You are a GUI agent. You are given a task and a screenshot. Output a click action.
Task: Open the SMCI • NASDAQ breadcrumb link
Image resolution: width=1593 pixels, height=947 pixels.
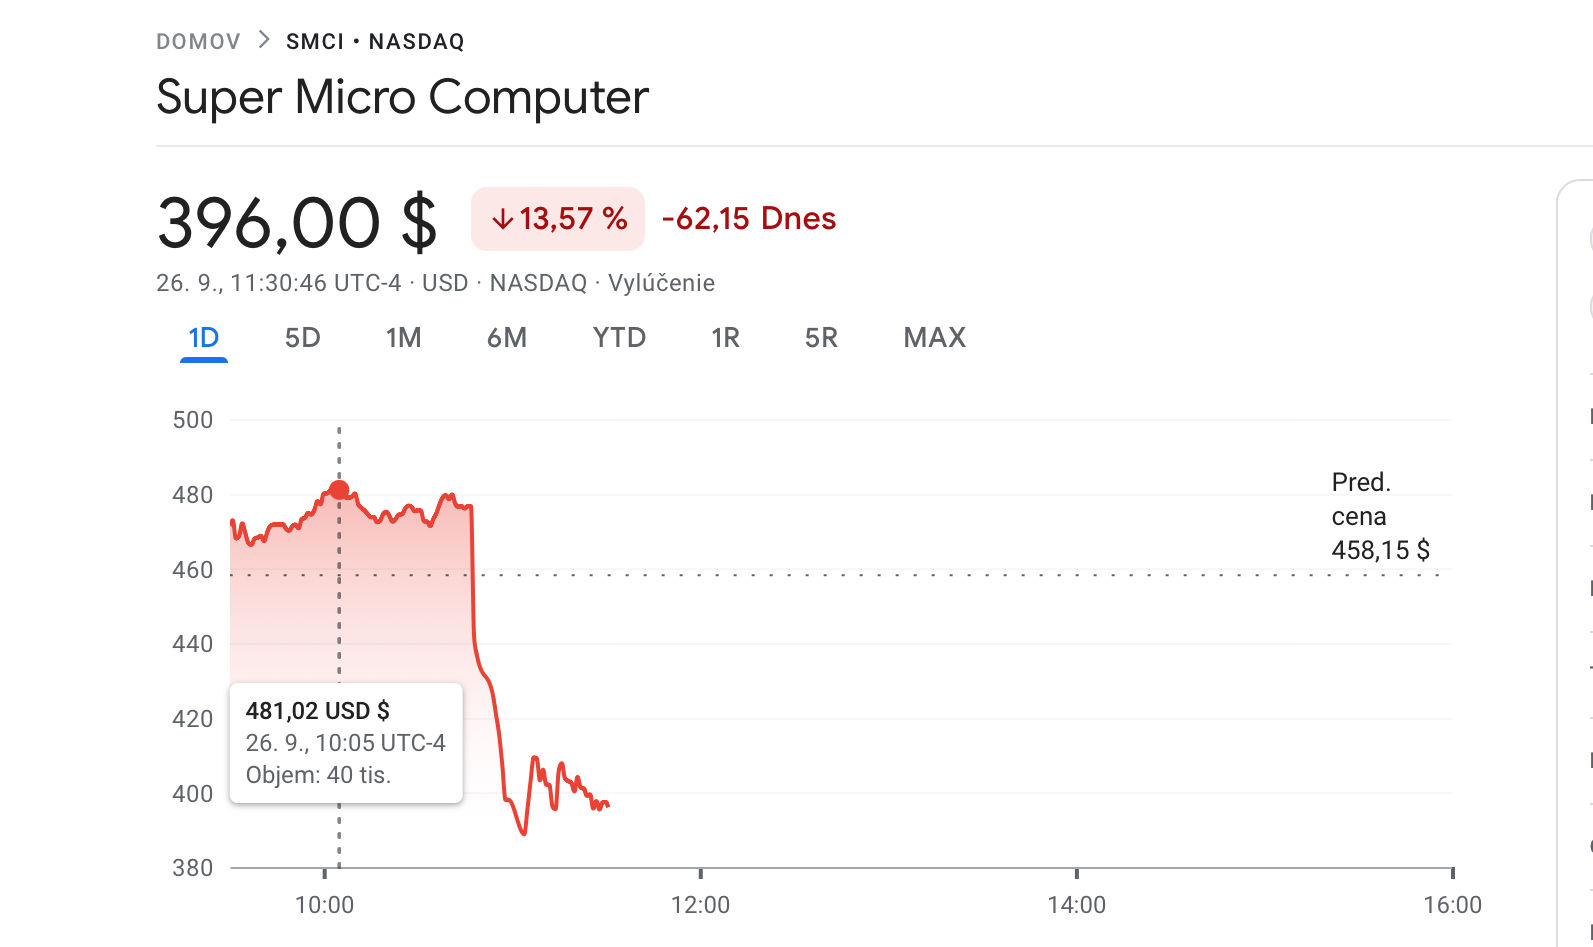[x=375, y=41]
